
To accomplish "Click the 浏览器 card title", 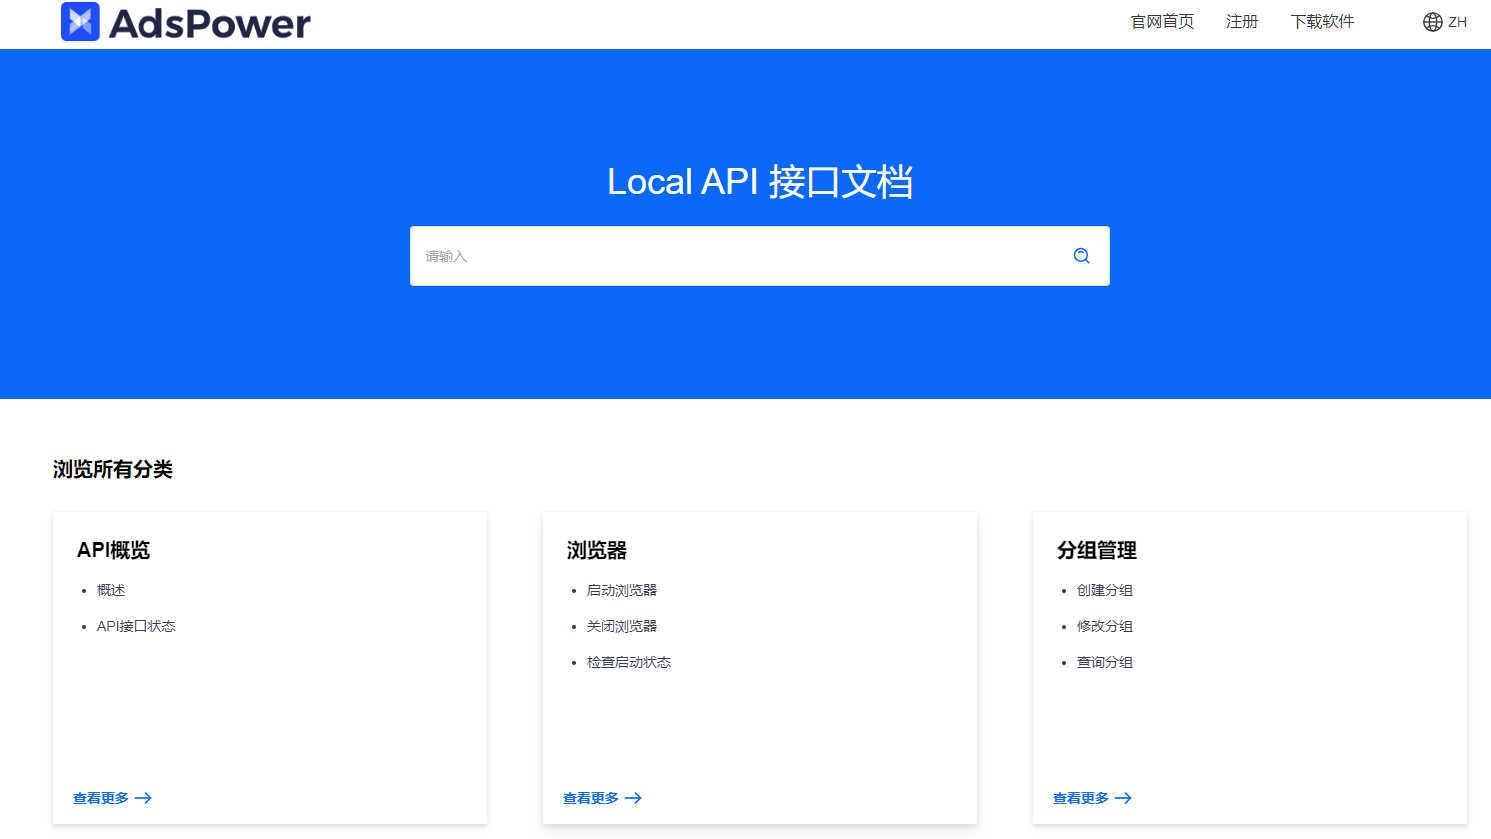I will pos(597,550).
